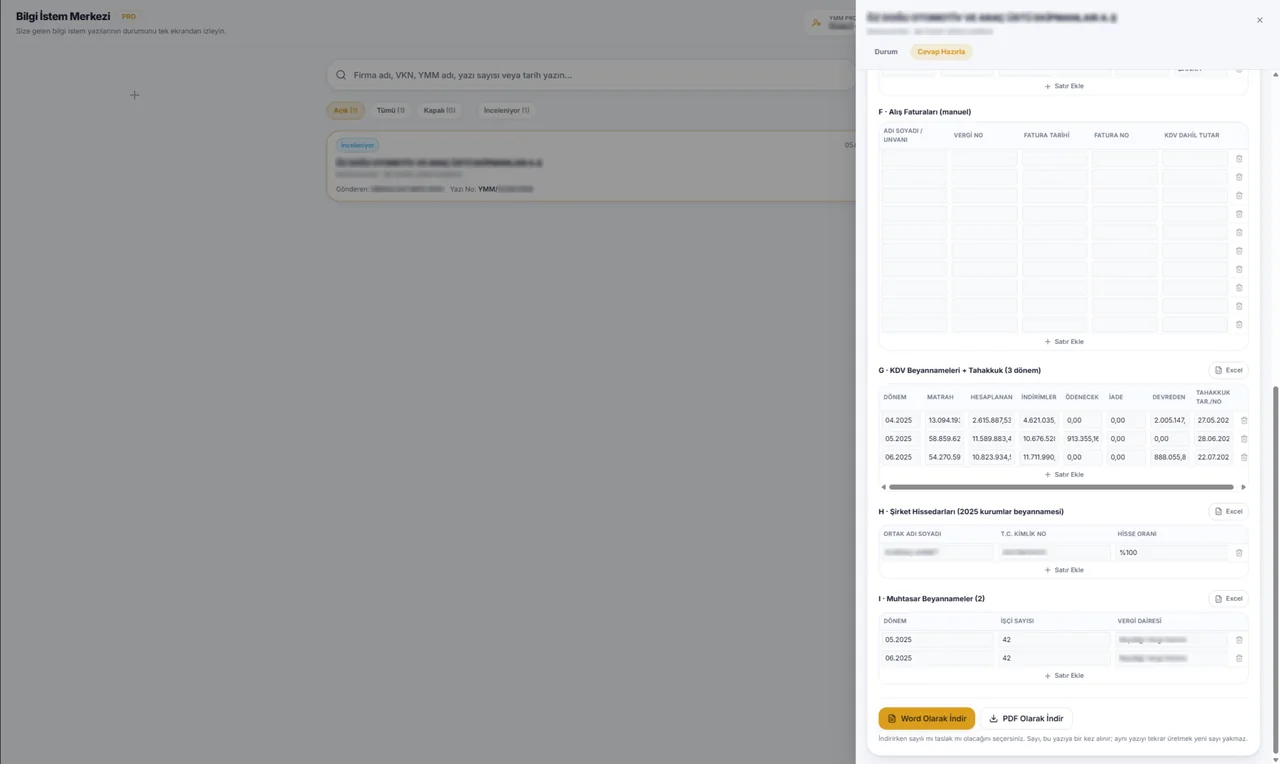Click the Hisse Oranı %100 field
This screenshot has height=764, width=1280.
1171,553
